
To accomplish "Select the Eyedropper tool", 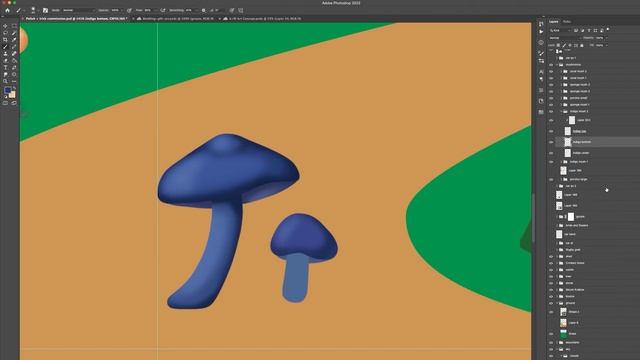I will [14, 40].
